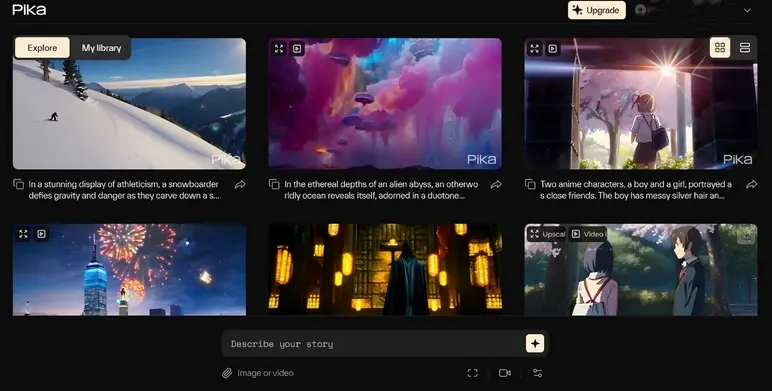Upscale icon on alien abyss video

279,48
